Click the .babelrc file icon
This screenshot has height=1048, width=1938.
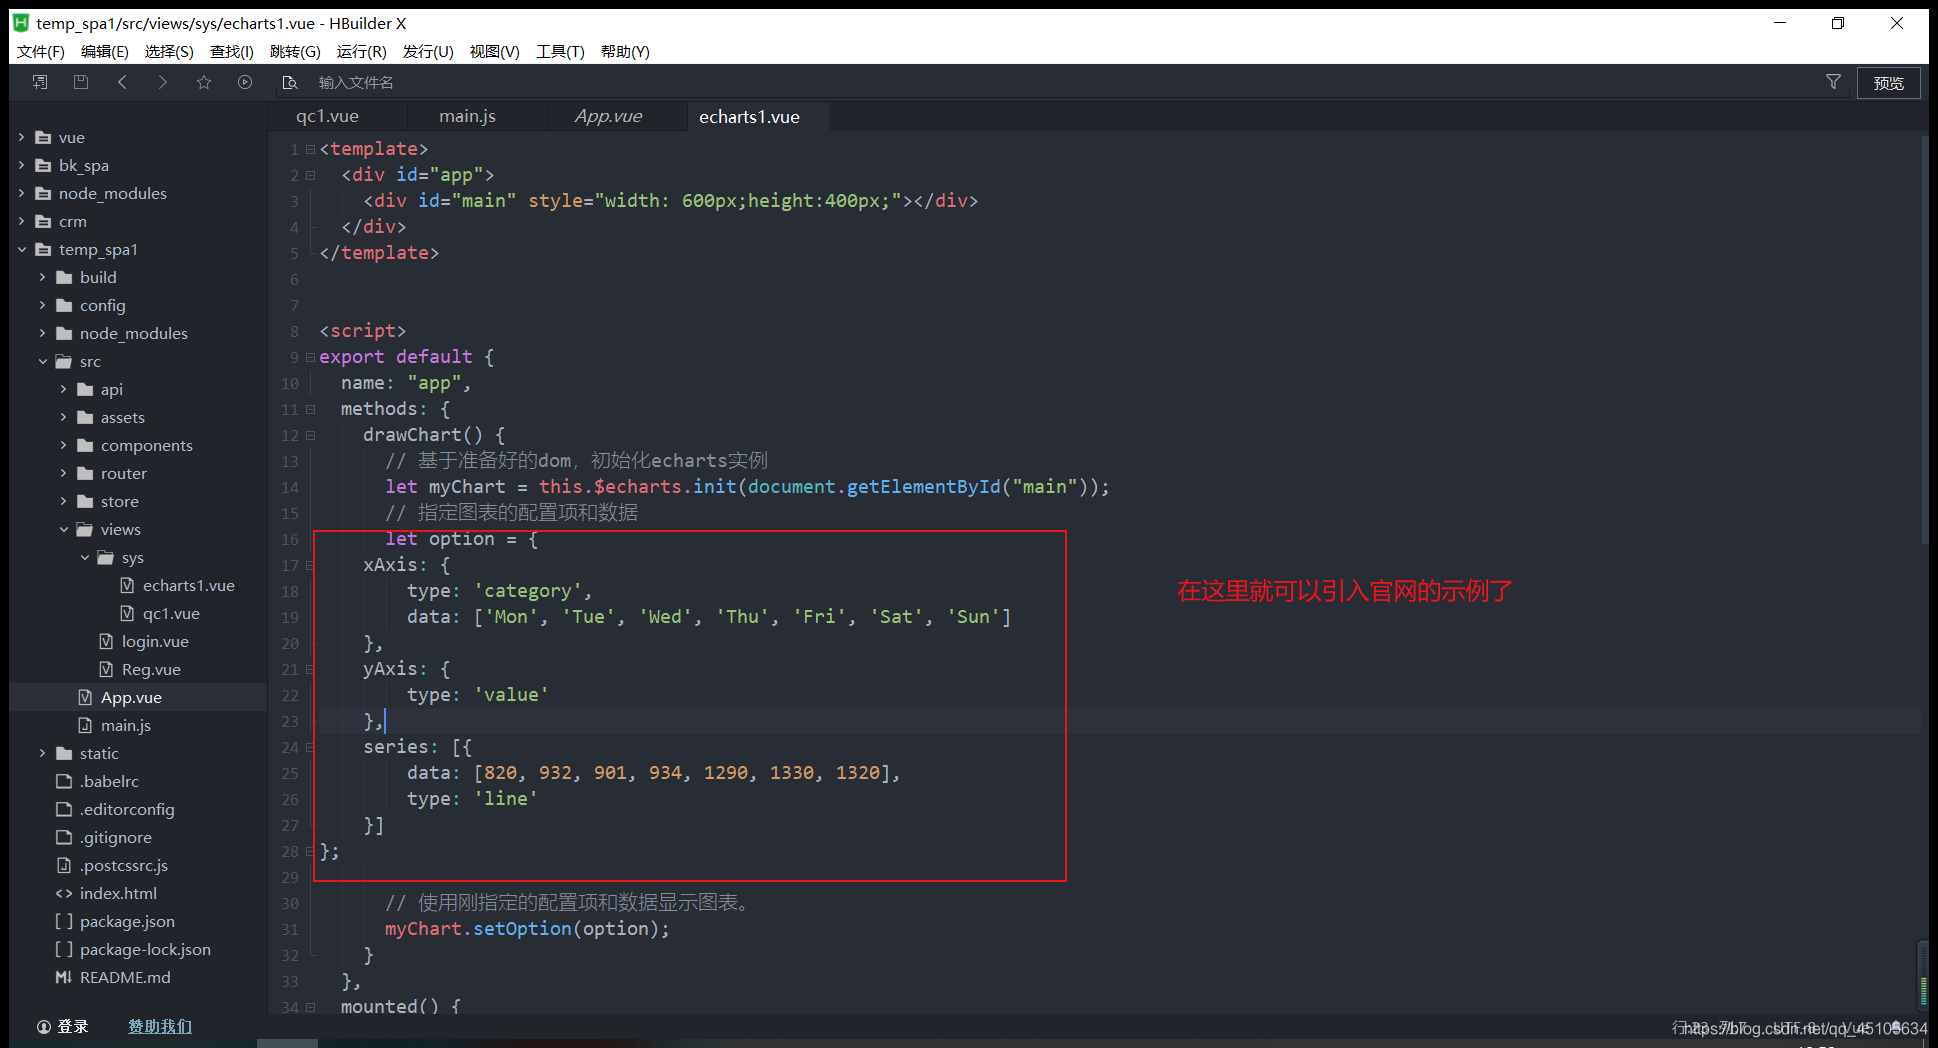click(64, 781)
